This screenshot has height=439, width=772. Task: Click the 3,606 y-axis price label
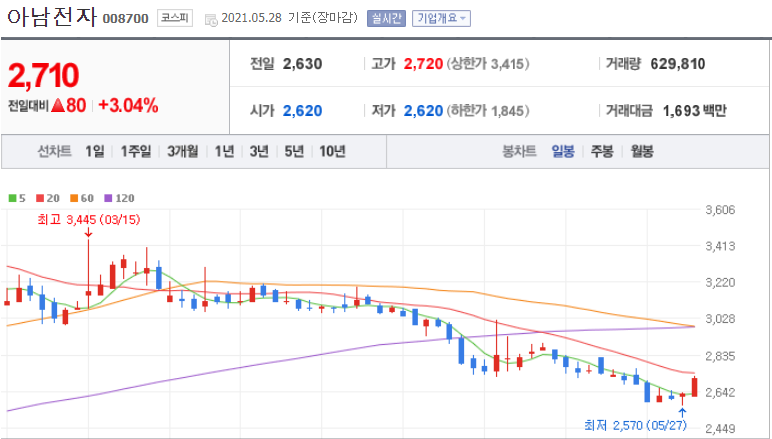pyautogui.click(x=720, y=210)
